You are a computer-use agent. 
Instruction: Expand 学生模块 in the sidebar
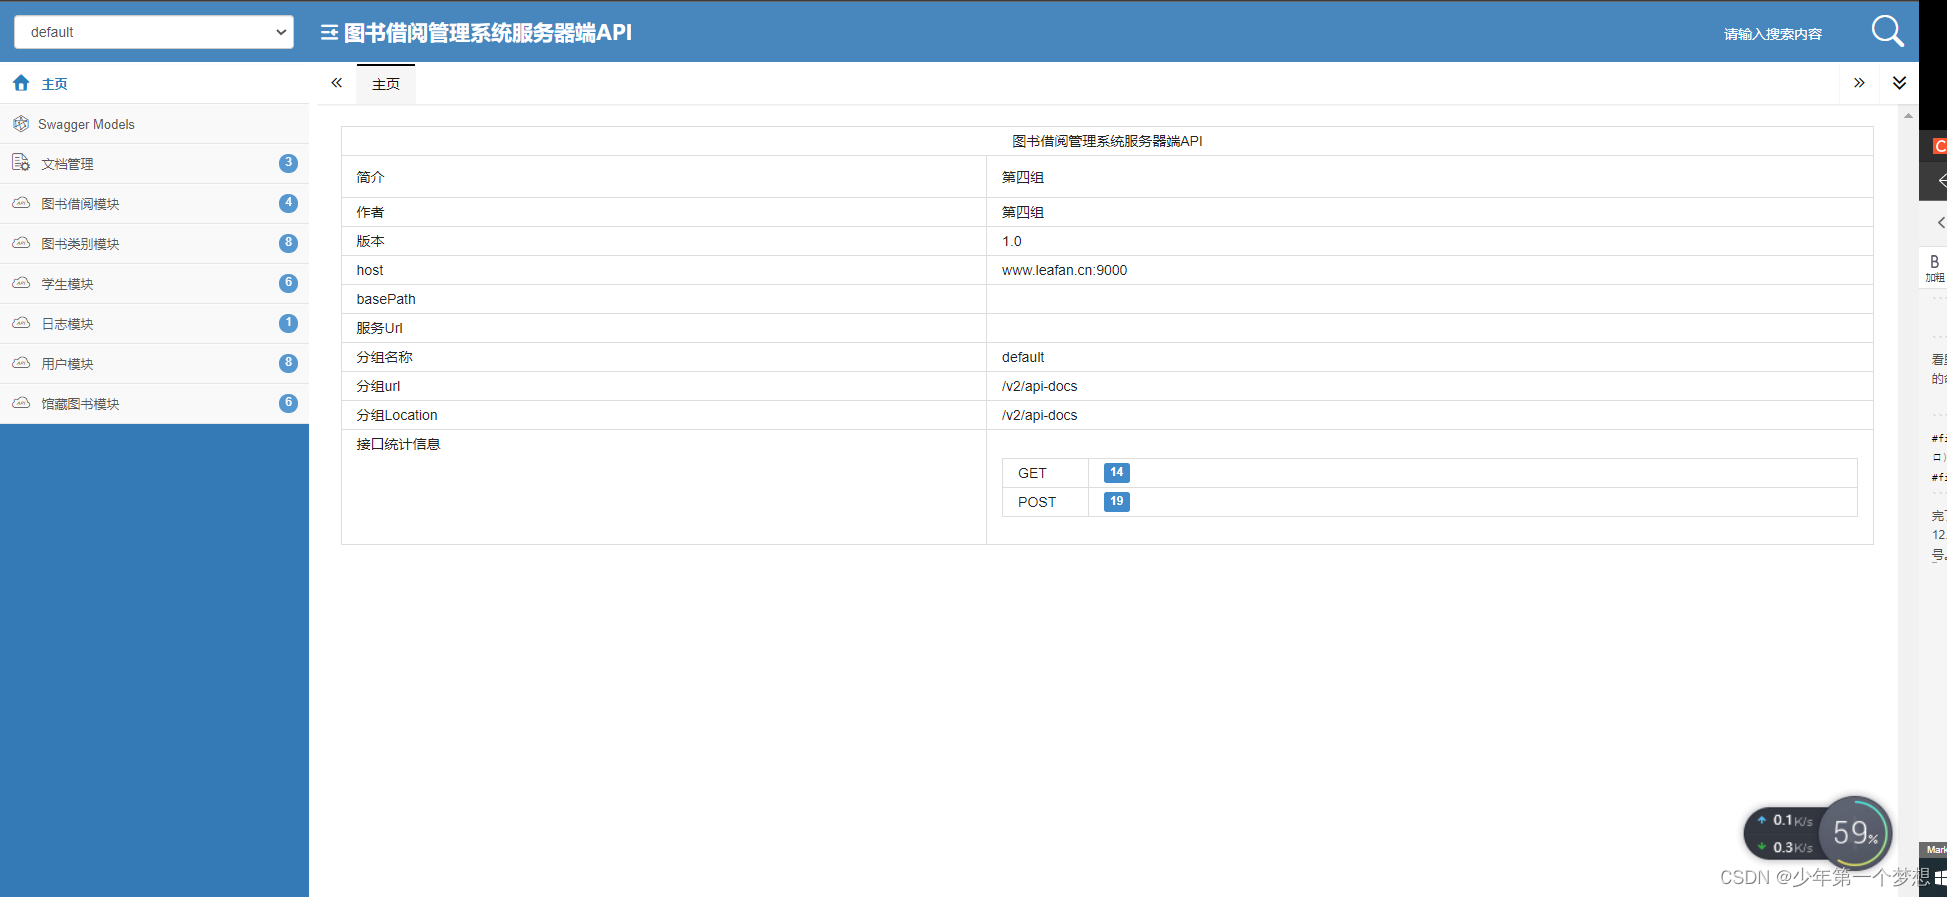pyautogui.click(x=154, y=284)
